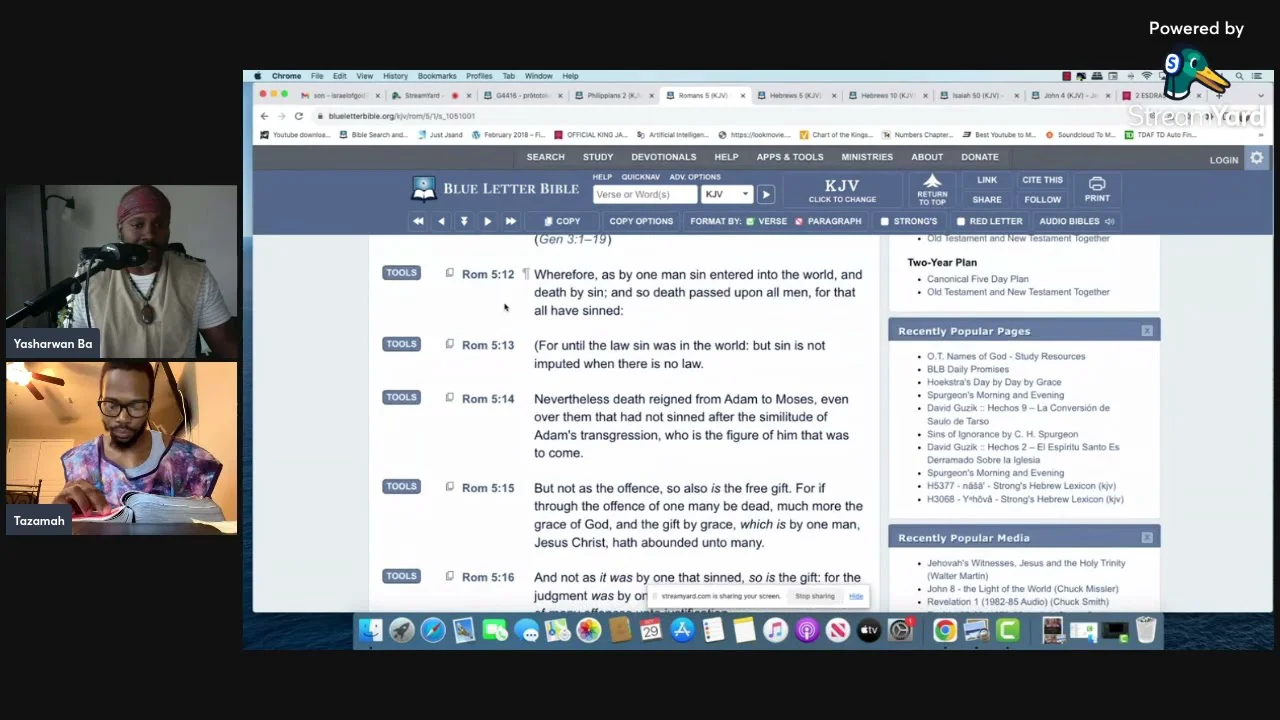
Task: Open the Rom 5:12 verse link
Action: pos(488,274)
